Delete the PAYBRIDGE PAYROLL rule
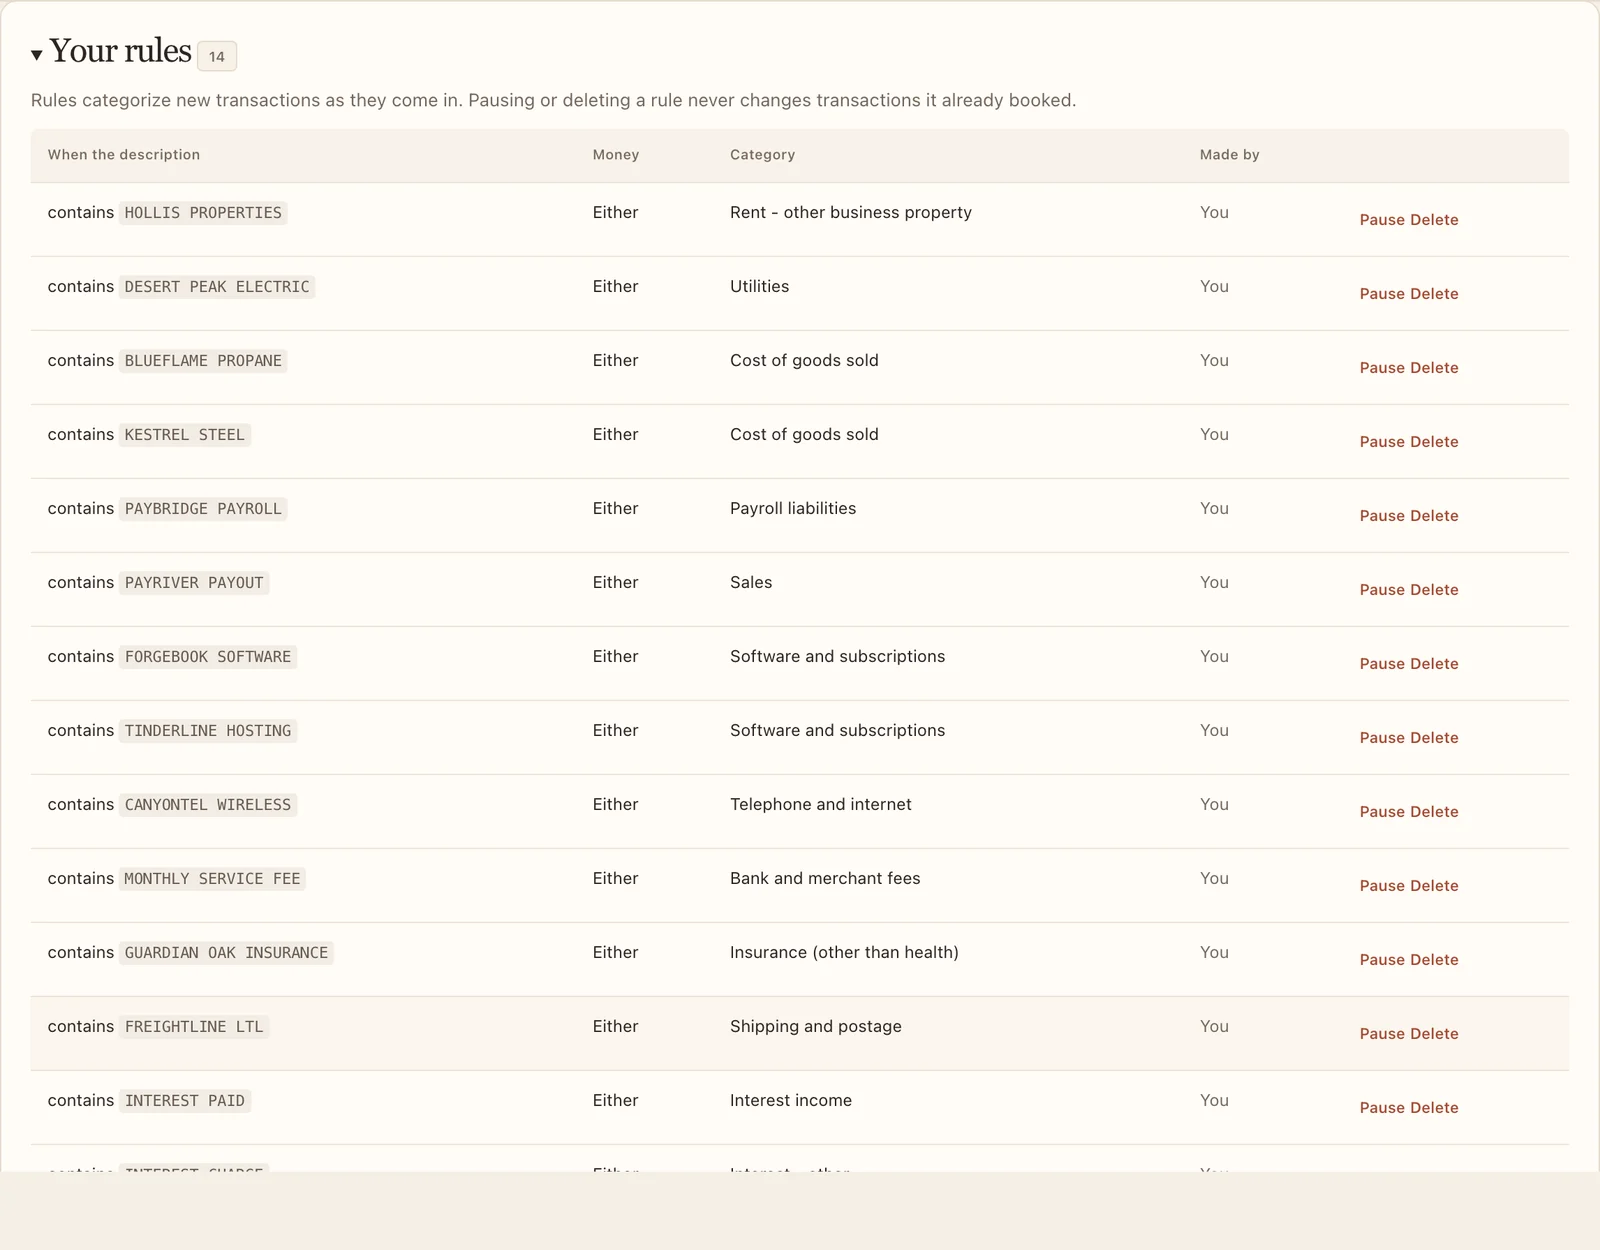The image size is (1600, 1250). coord(1434,516)
